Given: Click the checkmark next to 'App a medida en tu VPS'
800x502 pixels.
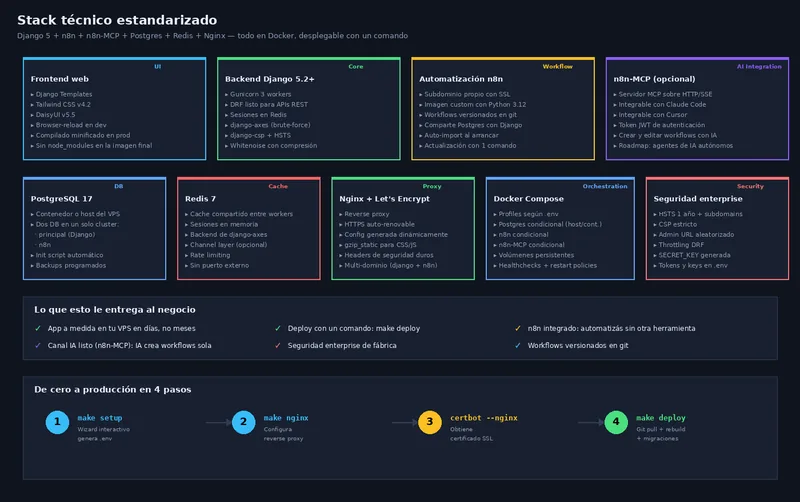Looking at the screenshot, I should coord(38,329).
